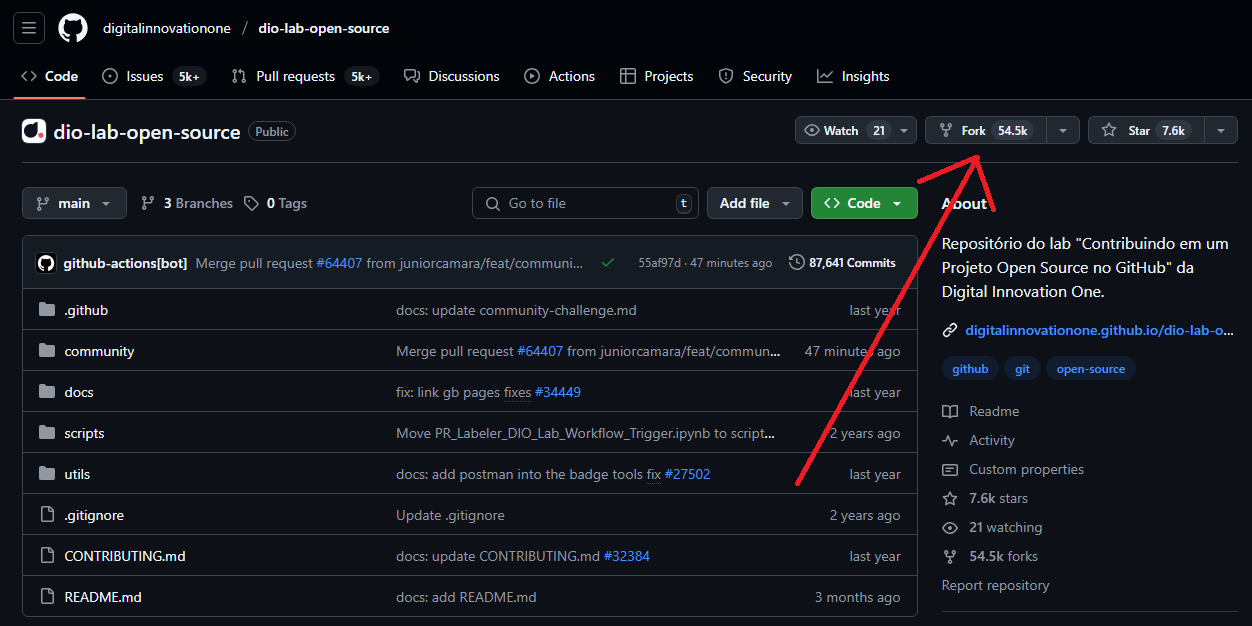This screenshot has height=626, width=1252.
Task: Select the open-source topic tag
Action: tap(1091, 369)
